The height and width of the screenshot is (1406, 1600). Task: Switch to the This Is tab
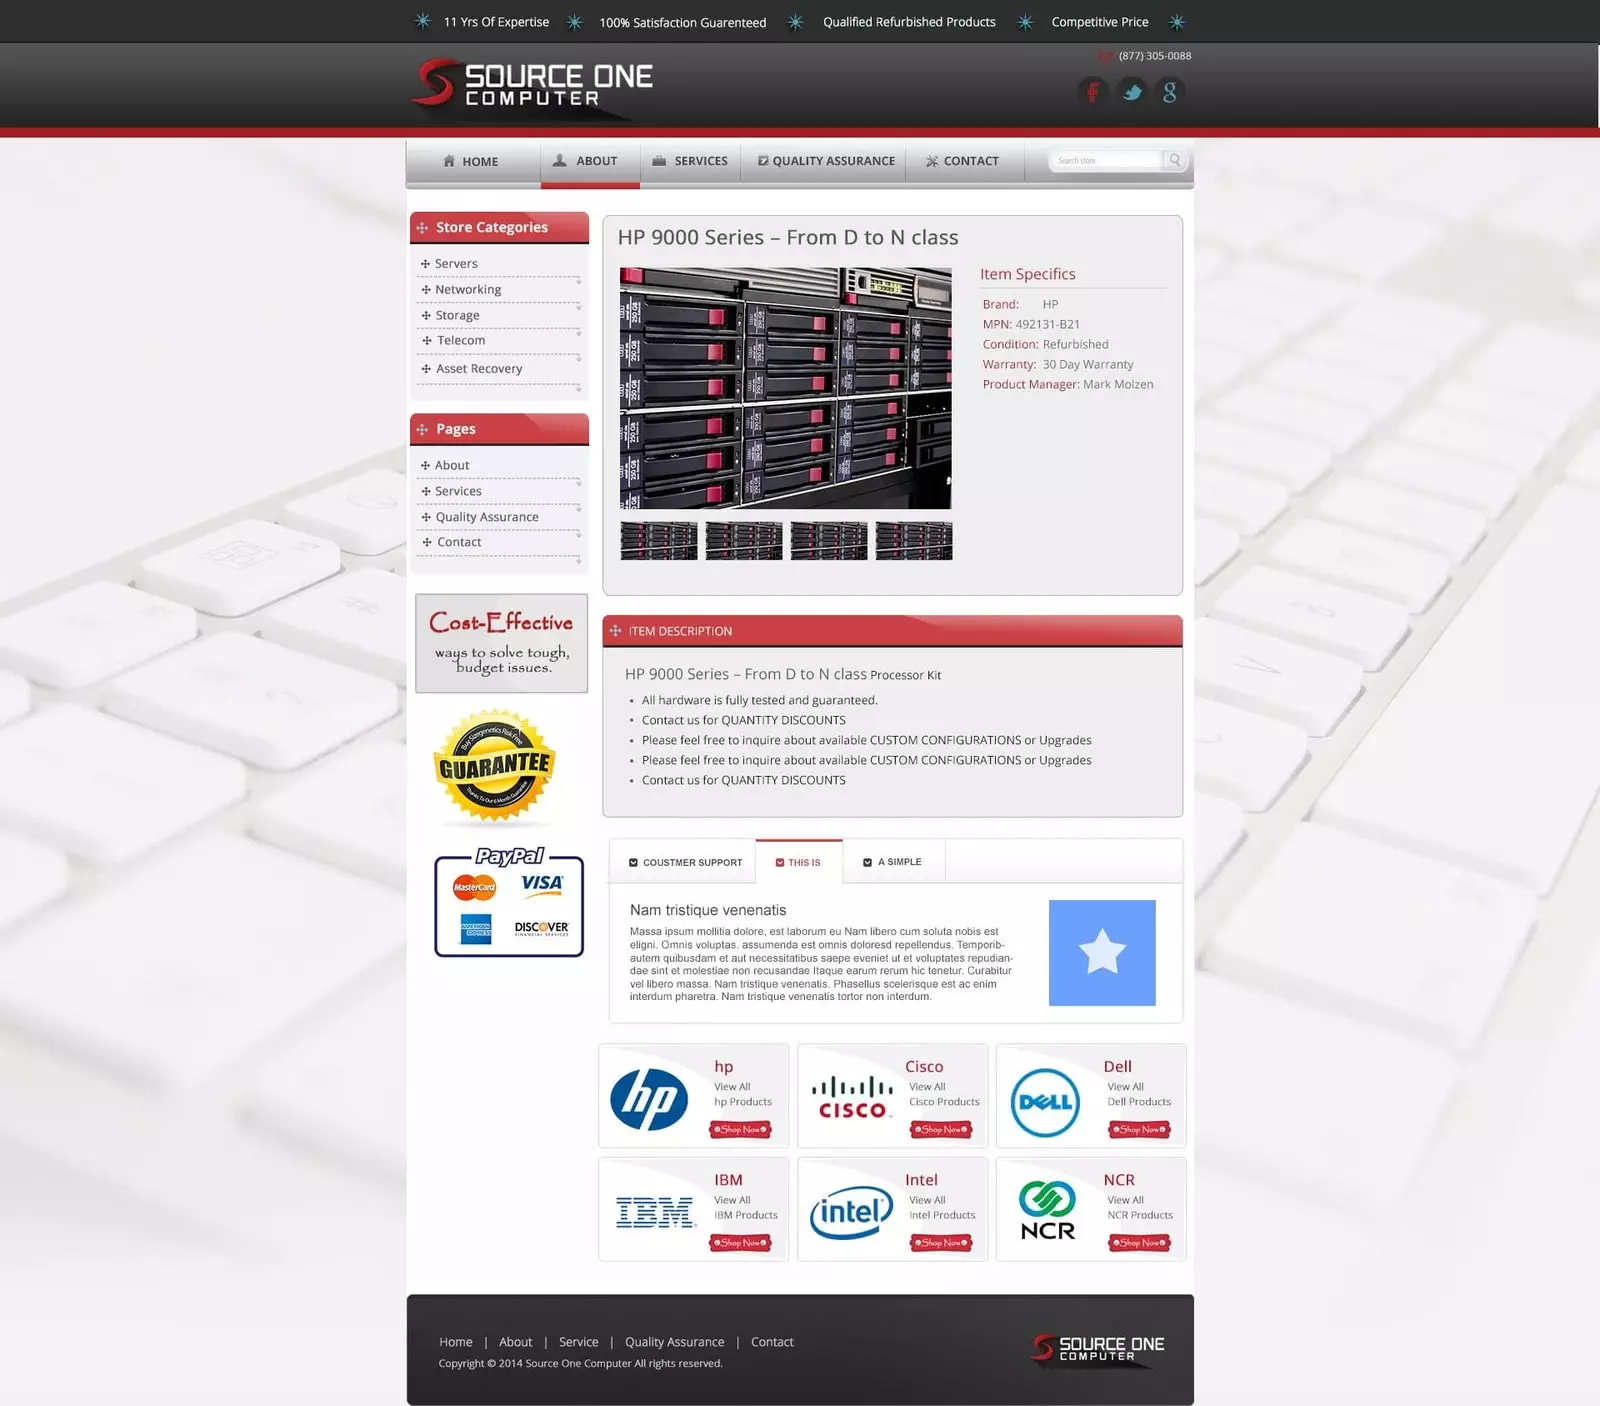(x=799, y=862)
